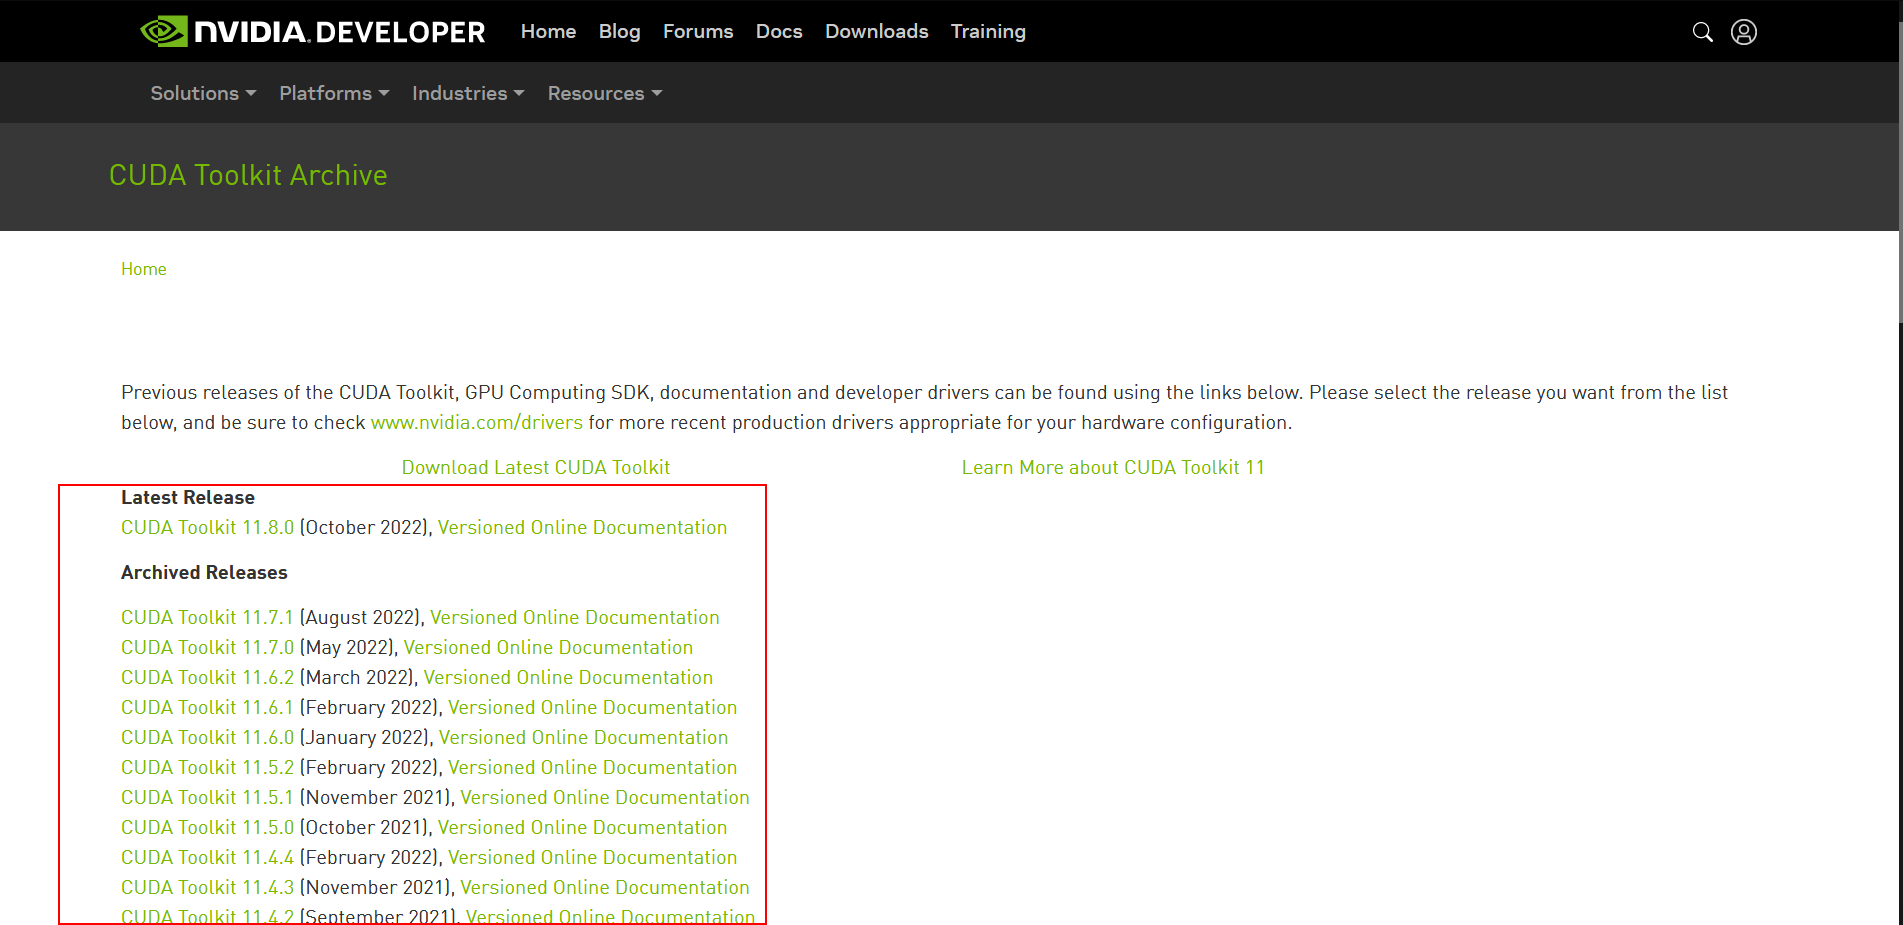Open CUDA Toolkit 11.8.0 link
The image size is (1903, 925).
click(x=208, y=527)
